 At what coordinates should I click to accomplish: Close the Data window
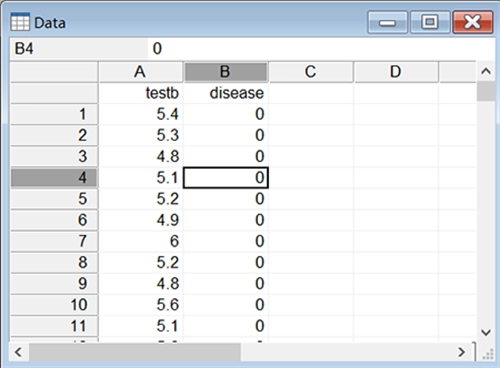473,22
